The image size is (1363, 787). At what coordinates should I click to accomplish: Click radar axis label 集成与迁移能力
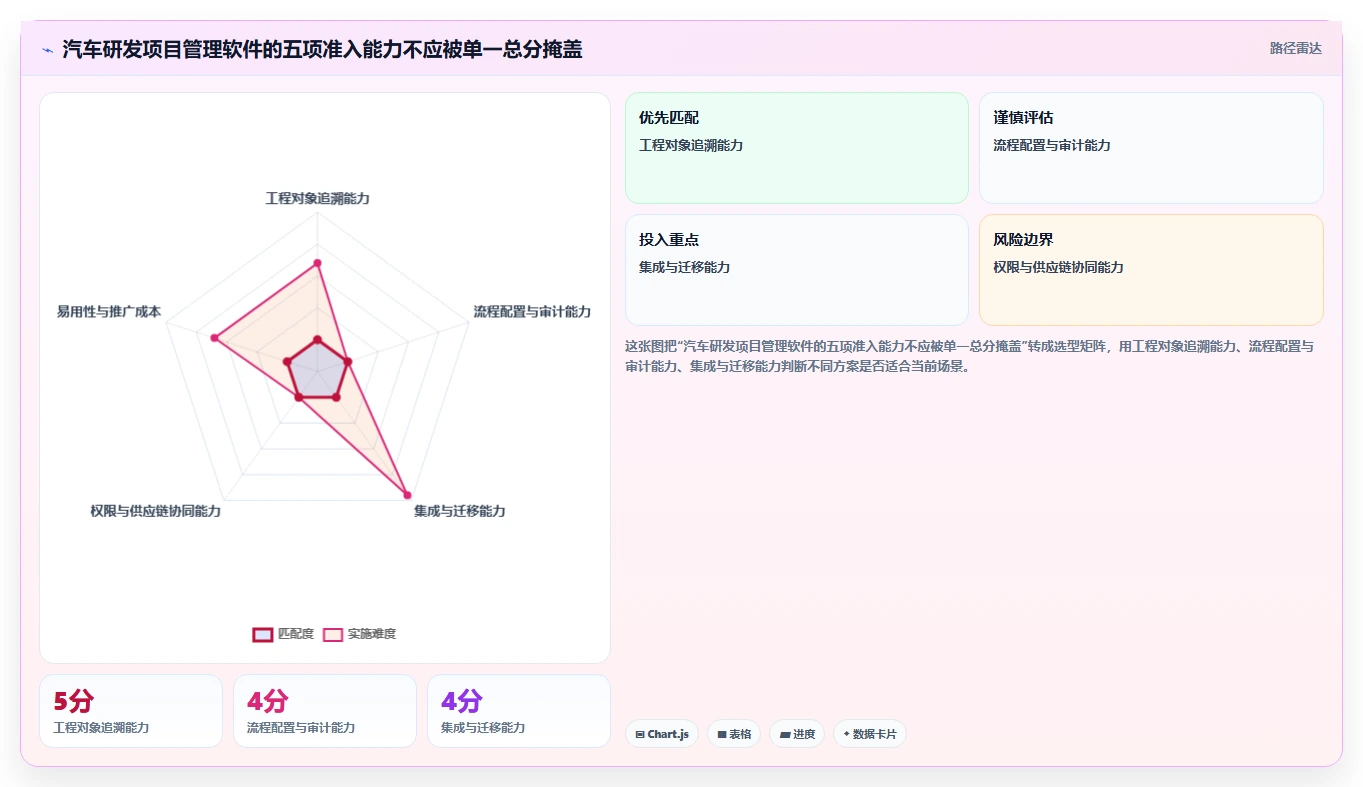pos(460,511)
